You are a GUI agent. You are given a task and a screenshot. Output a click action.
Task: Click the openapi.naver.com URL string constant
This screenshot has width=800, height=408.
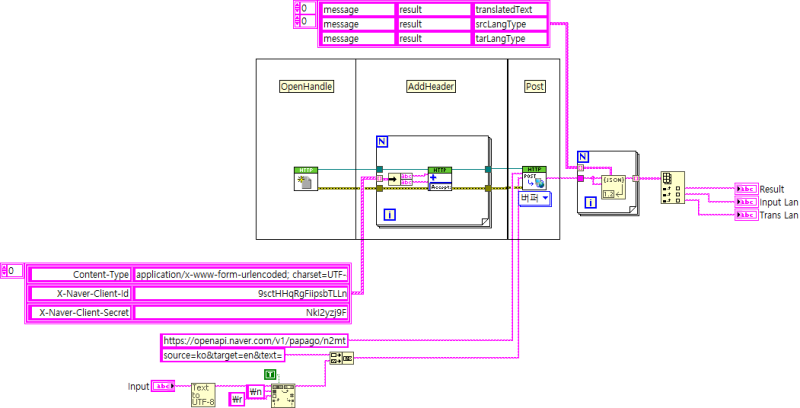coord(255,340)
